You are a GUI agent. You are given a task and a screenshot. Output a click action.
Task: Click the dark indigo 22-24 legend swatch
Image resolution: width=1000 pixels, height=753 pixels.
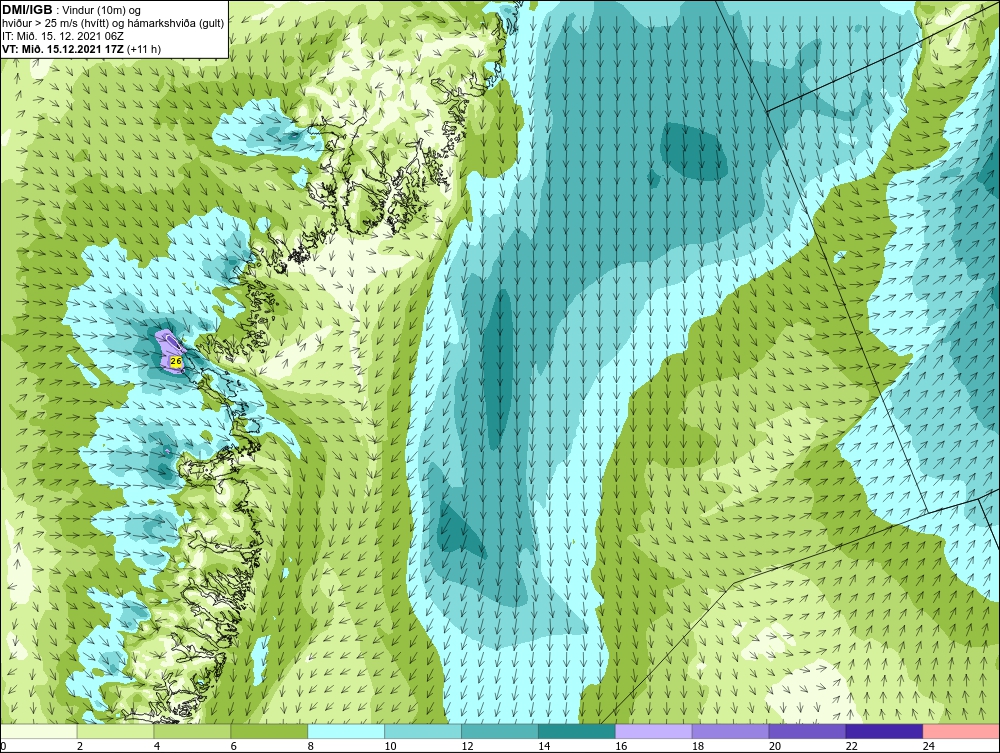(885, 731)
